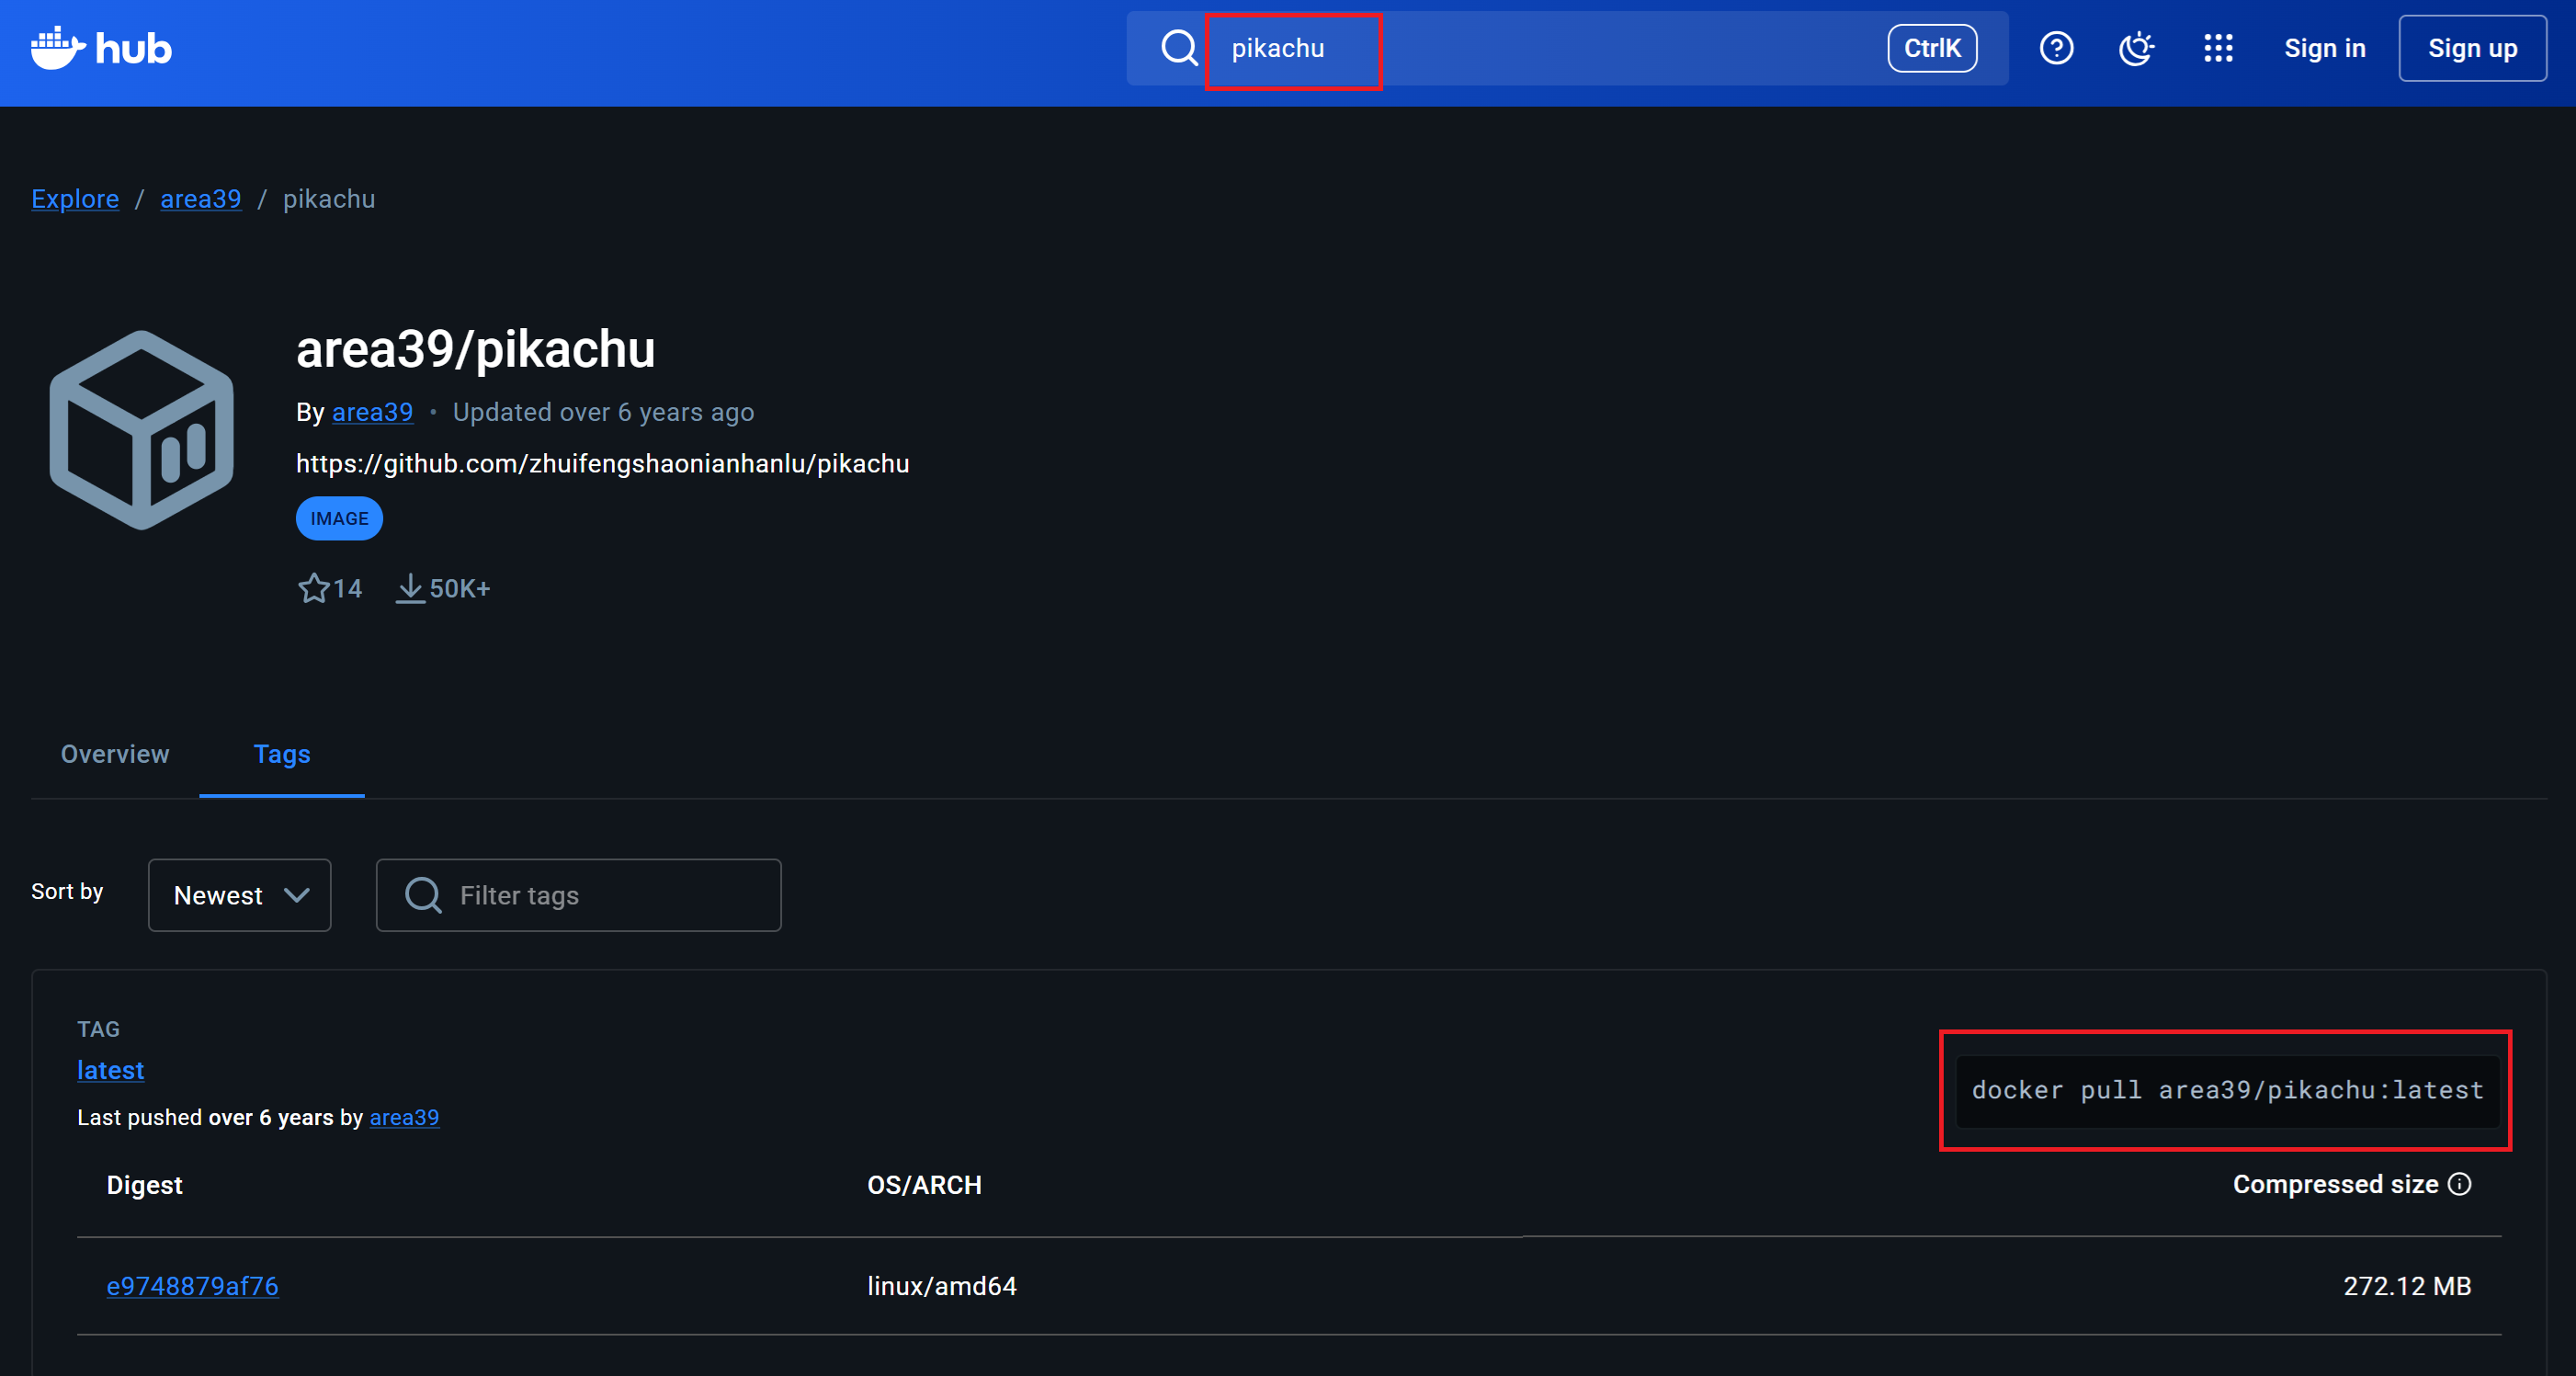Image resolution: width=2576 pixels, height=1376 pixels.
Task: Open the Explore breadcrumb link
Action: point(75,199)
